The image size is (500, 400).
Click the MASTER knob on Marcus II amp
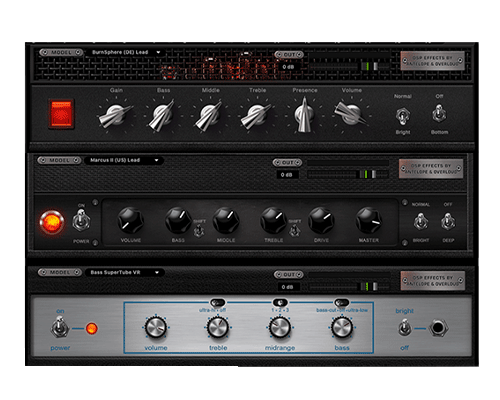[369, 220]
